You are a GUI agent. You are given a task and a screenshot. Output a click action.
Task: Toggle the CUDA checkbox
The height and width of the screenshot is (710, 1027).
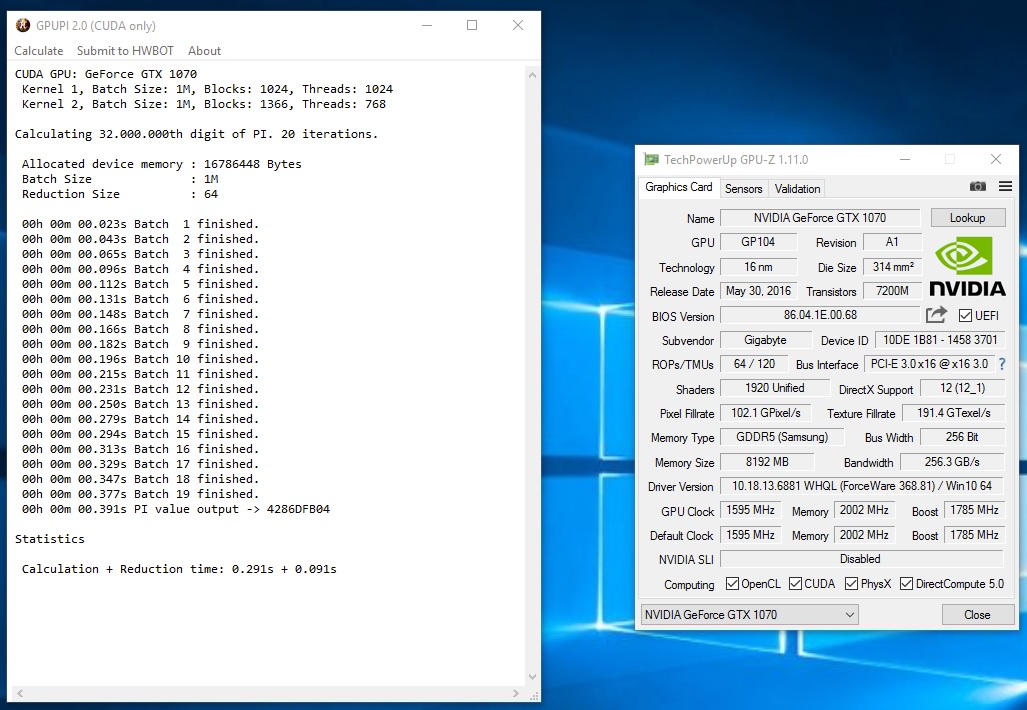[x=795, y=584]
